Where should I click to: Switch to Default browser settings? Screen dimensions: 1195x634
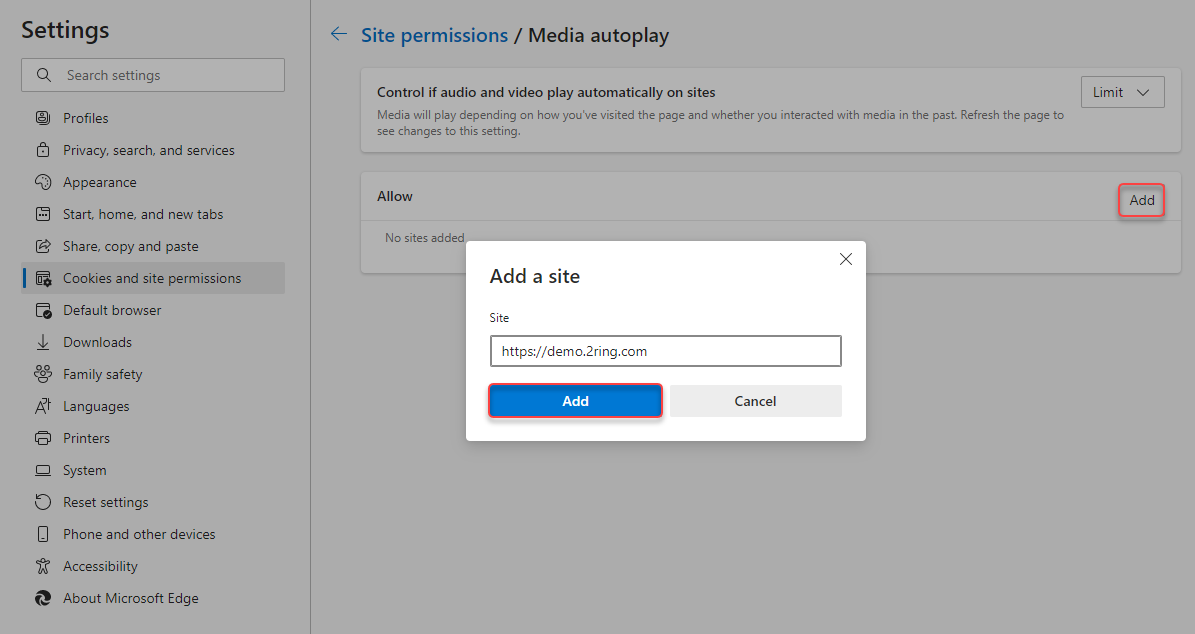click(112, 309)
